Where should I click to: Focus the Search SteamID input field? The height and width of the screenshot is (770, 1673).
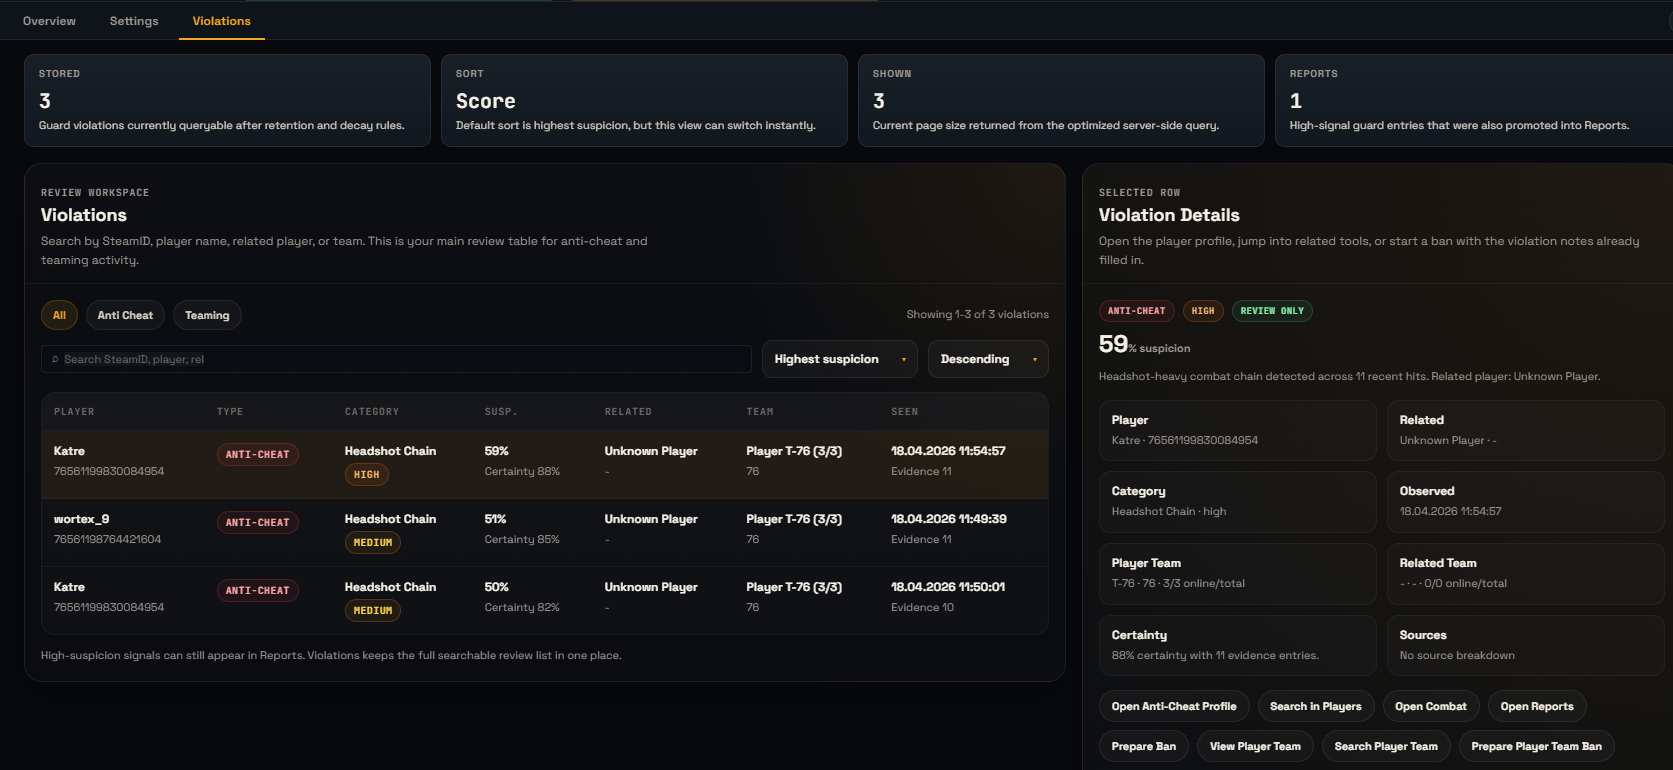(400, 360)
